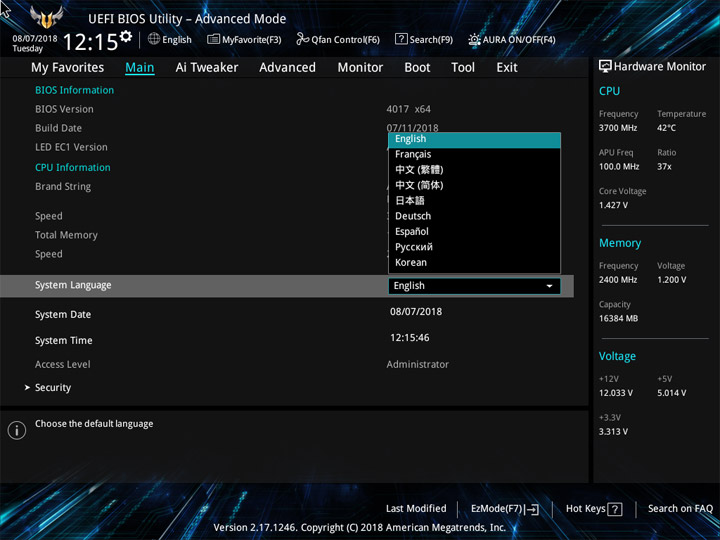Switch to EzMode(F7)
The width and height of the screenshot is (720, 540).
pos(505,509)
